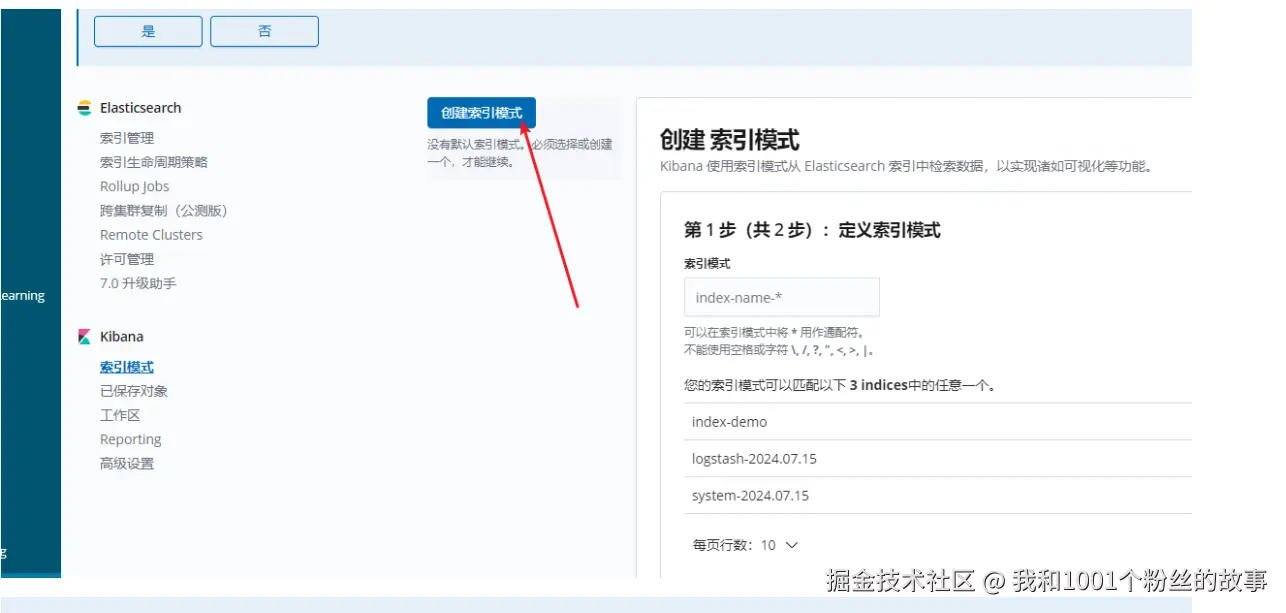The width and height of the screenshot is (1286, 613).
Task: Click the logstash-2024.07.15 row
Action: pos(938,459)
